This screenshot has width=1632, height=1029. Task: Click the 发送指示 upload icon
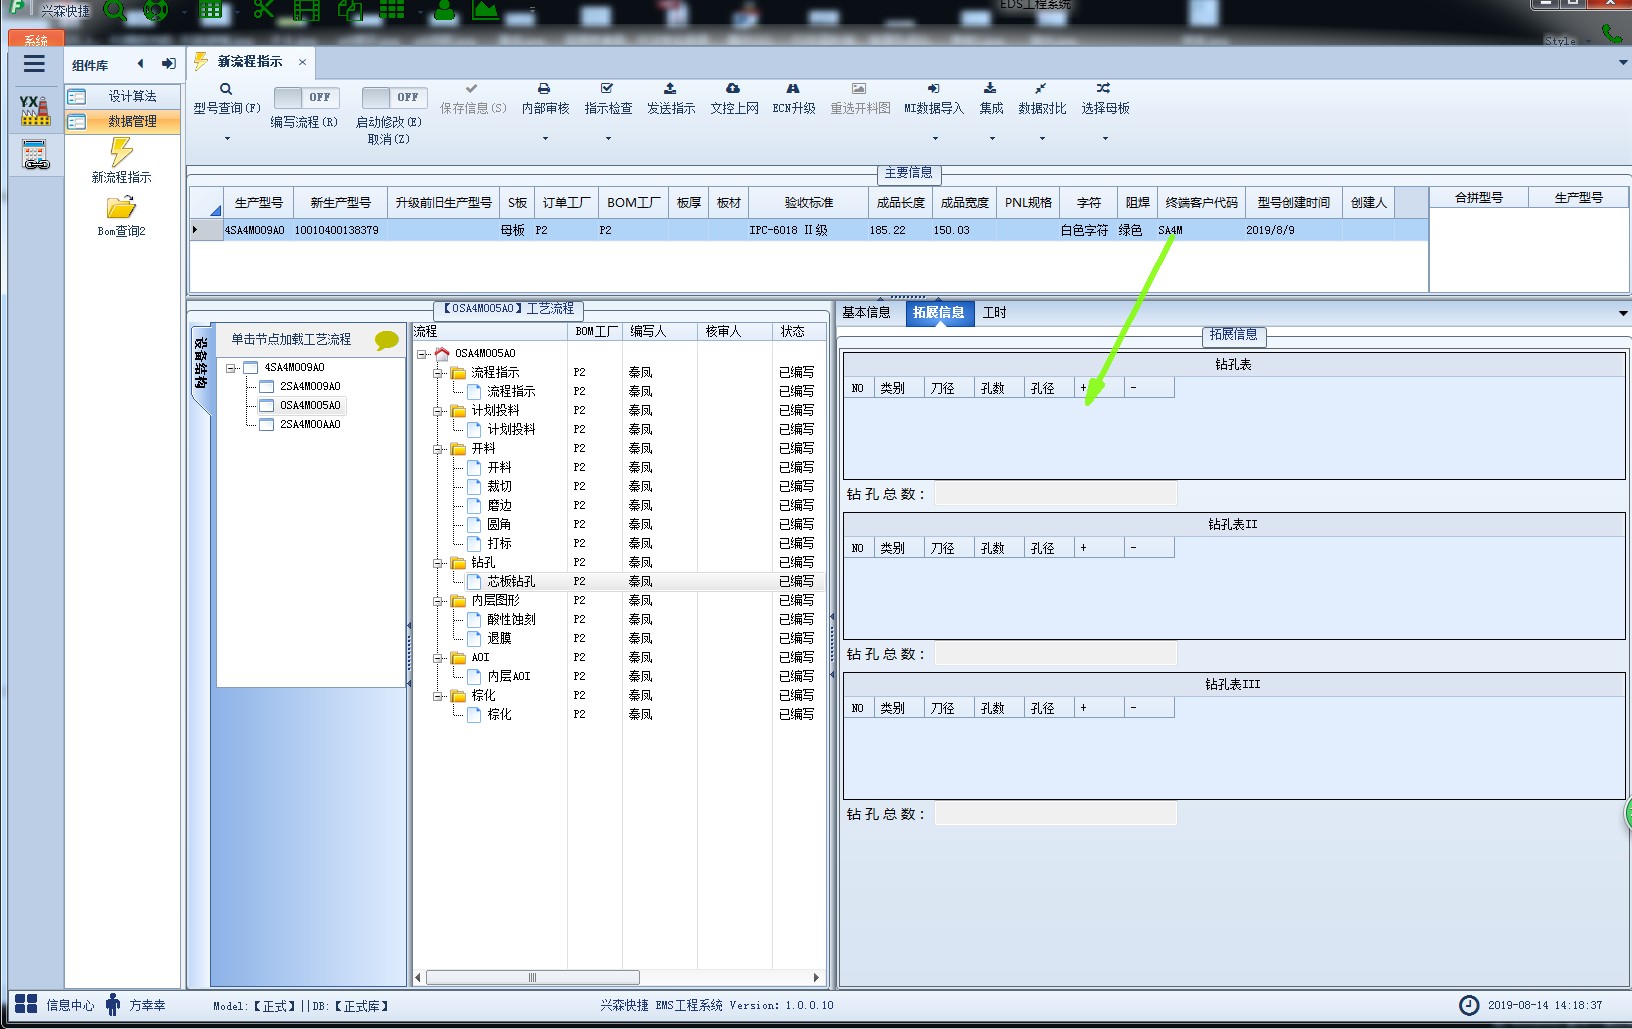[670, 88]
